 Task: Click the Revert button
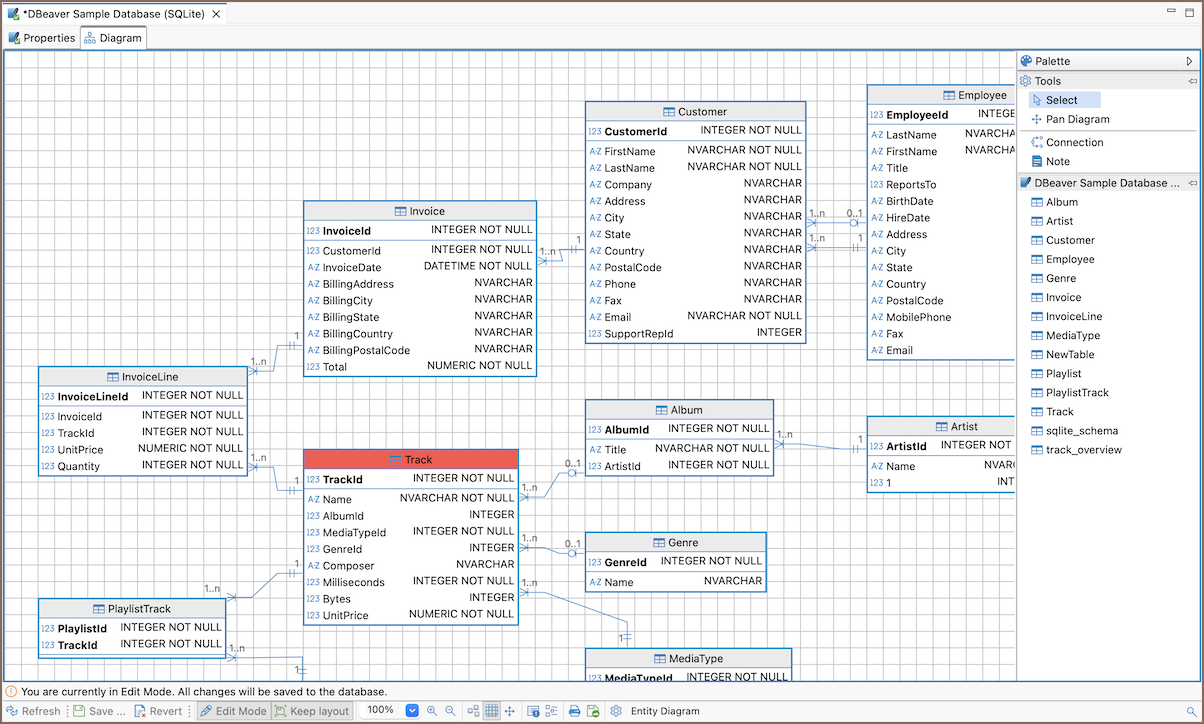point(158,711)
